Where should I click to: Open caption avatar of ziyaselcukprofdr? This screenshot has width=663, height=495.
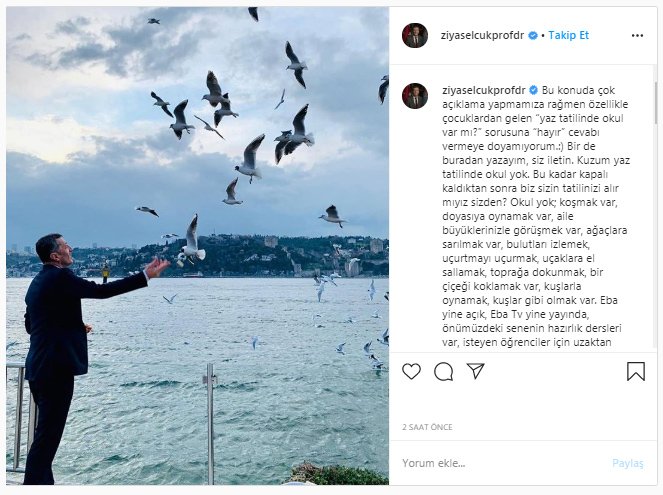pos(415,96)
